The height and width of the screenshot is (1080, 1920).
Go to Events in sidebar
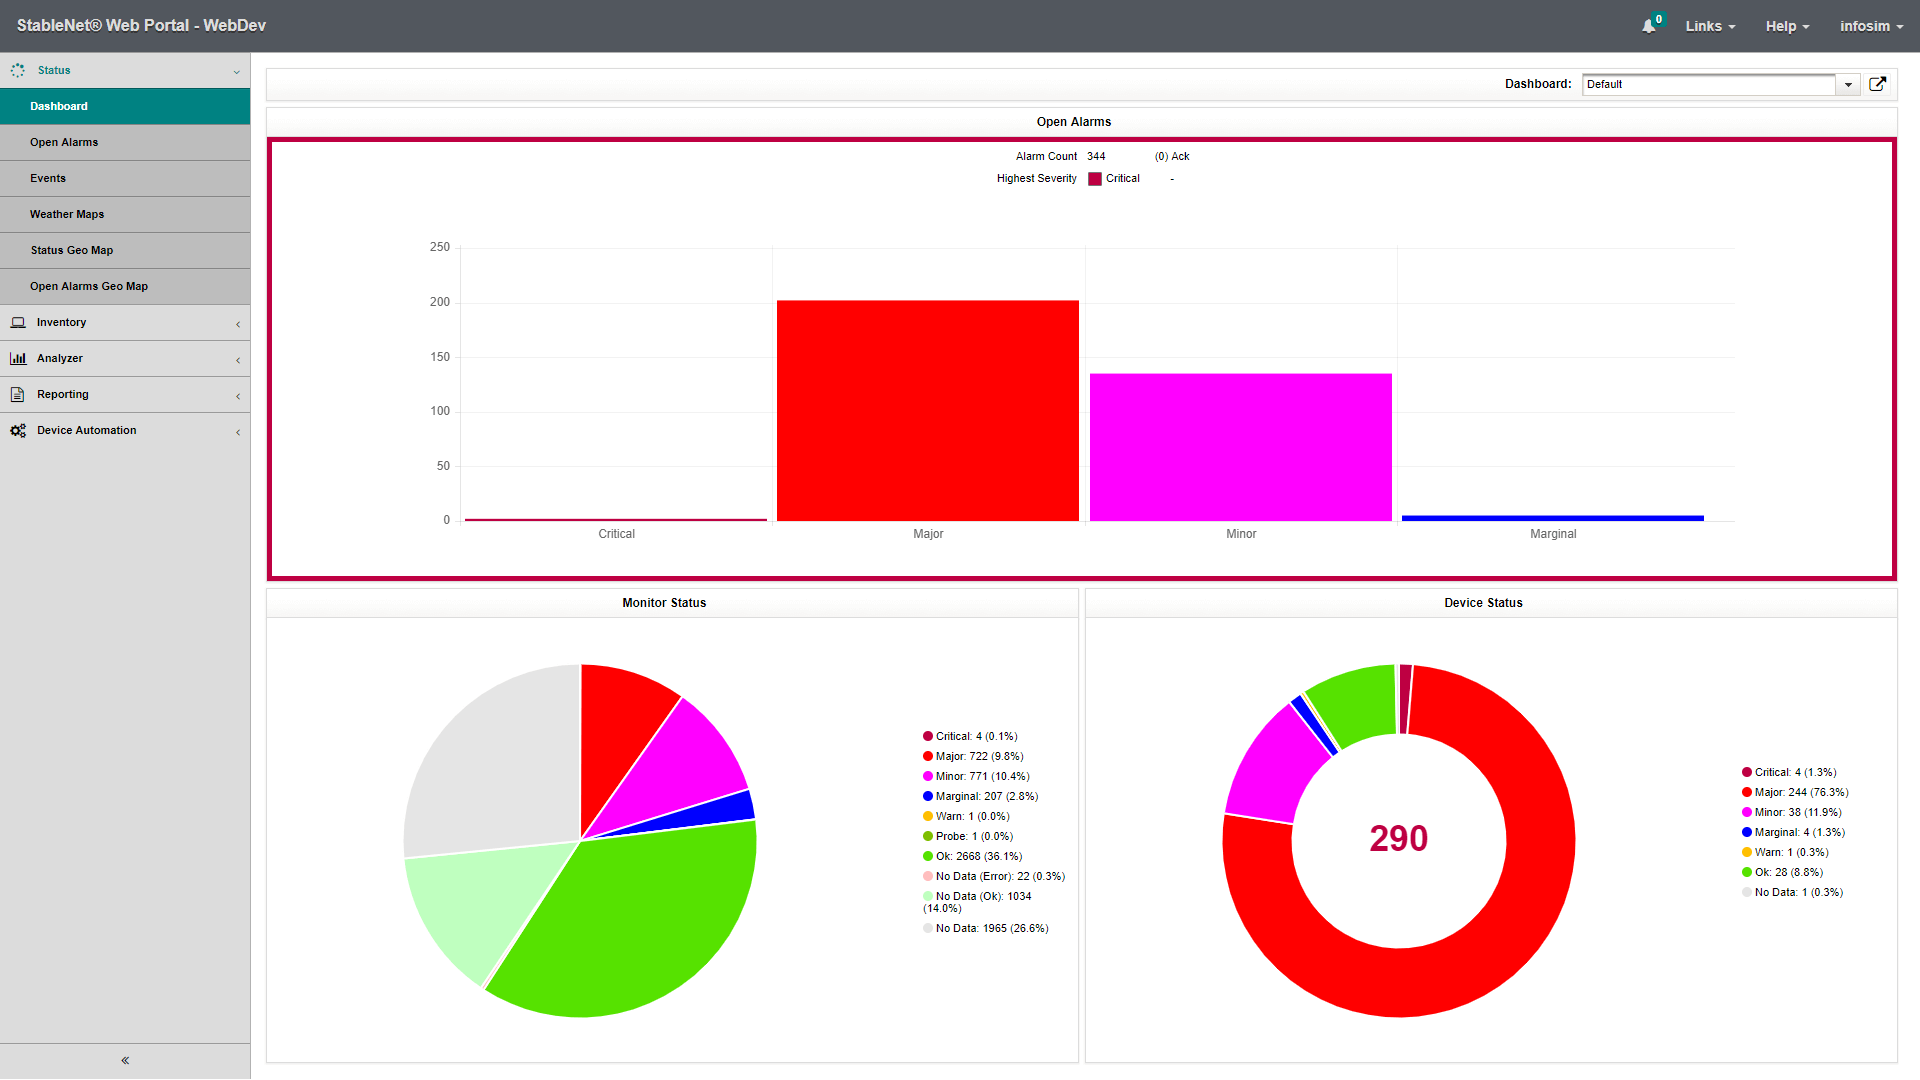coord(125,178)
